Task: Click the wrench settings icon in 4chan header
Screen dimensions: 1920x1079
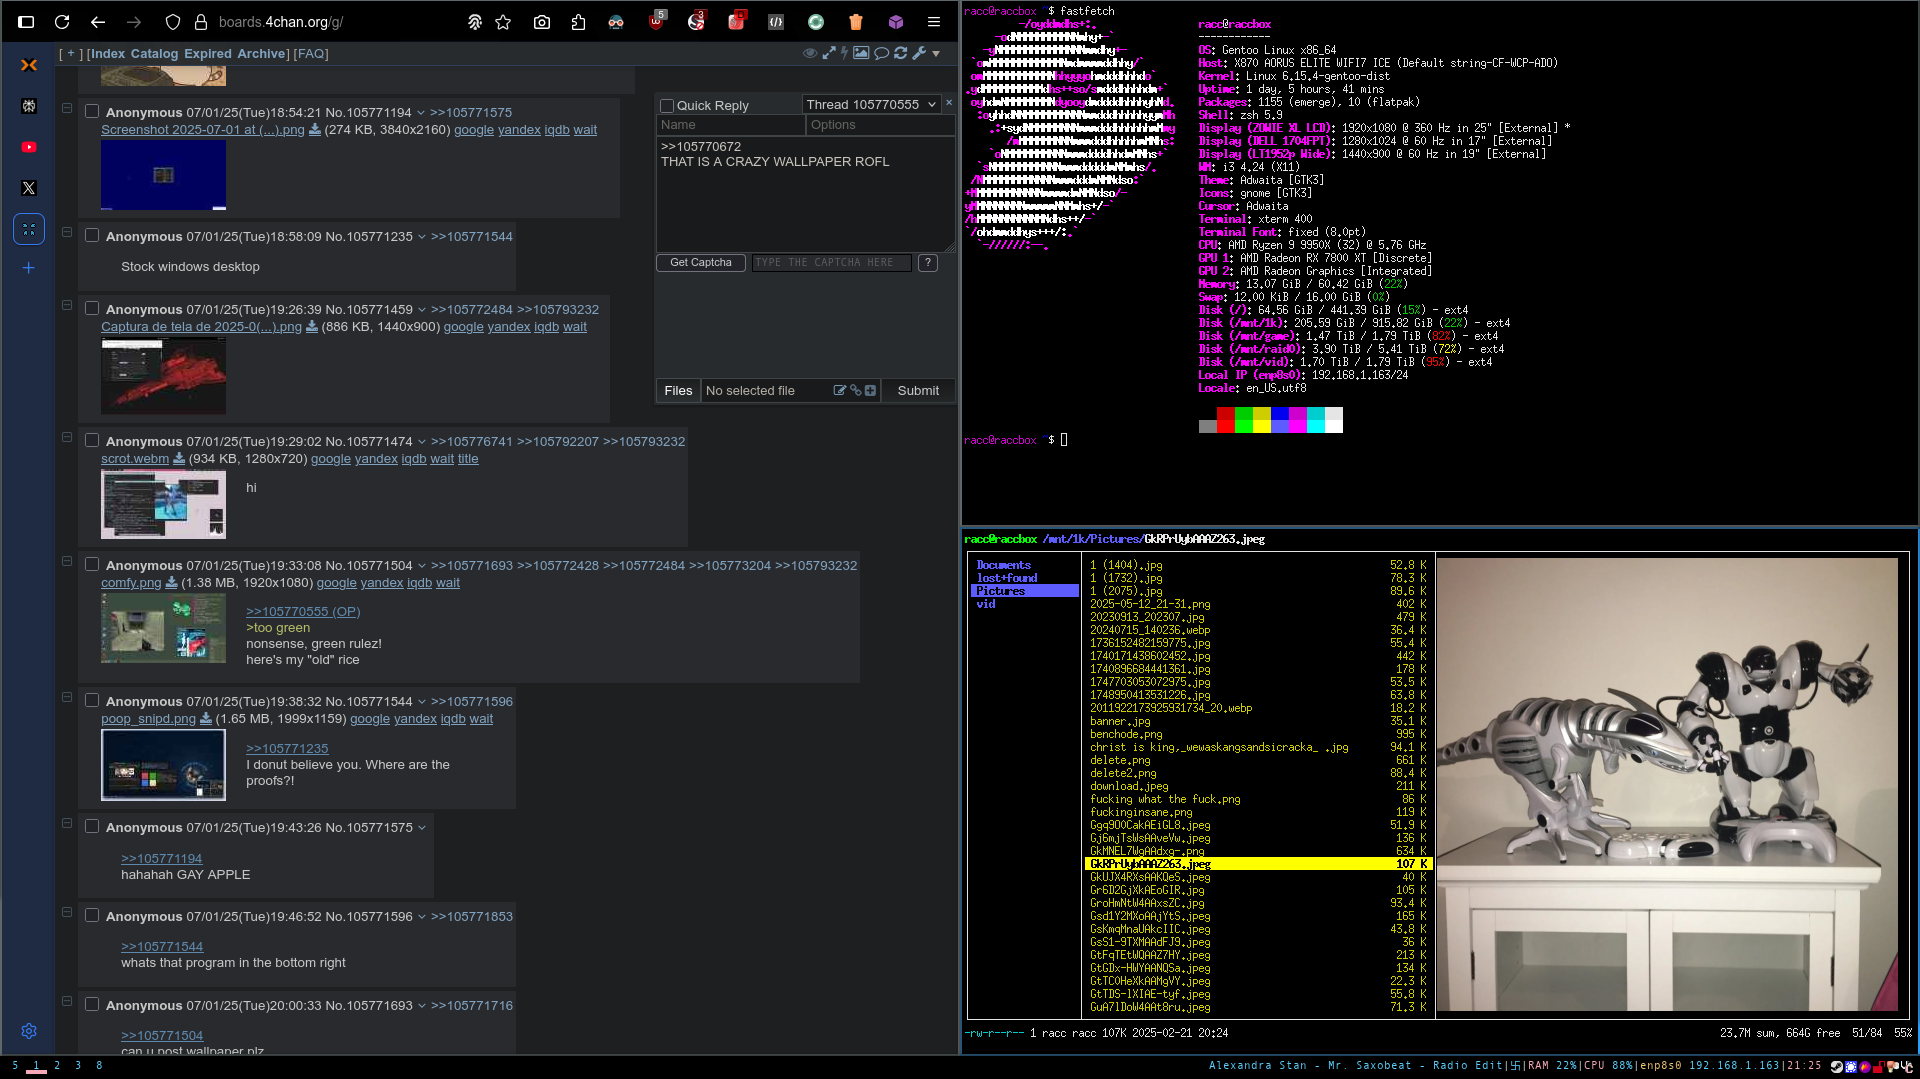Action: tap(919, 53)
